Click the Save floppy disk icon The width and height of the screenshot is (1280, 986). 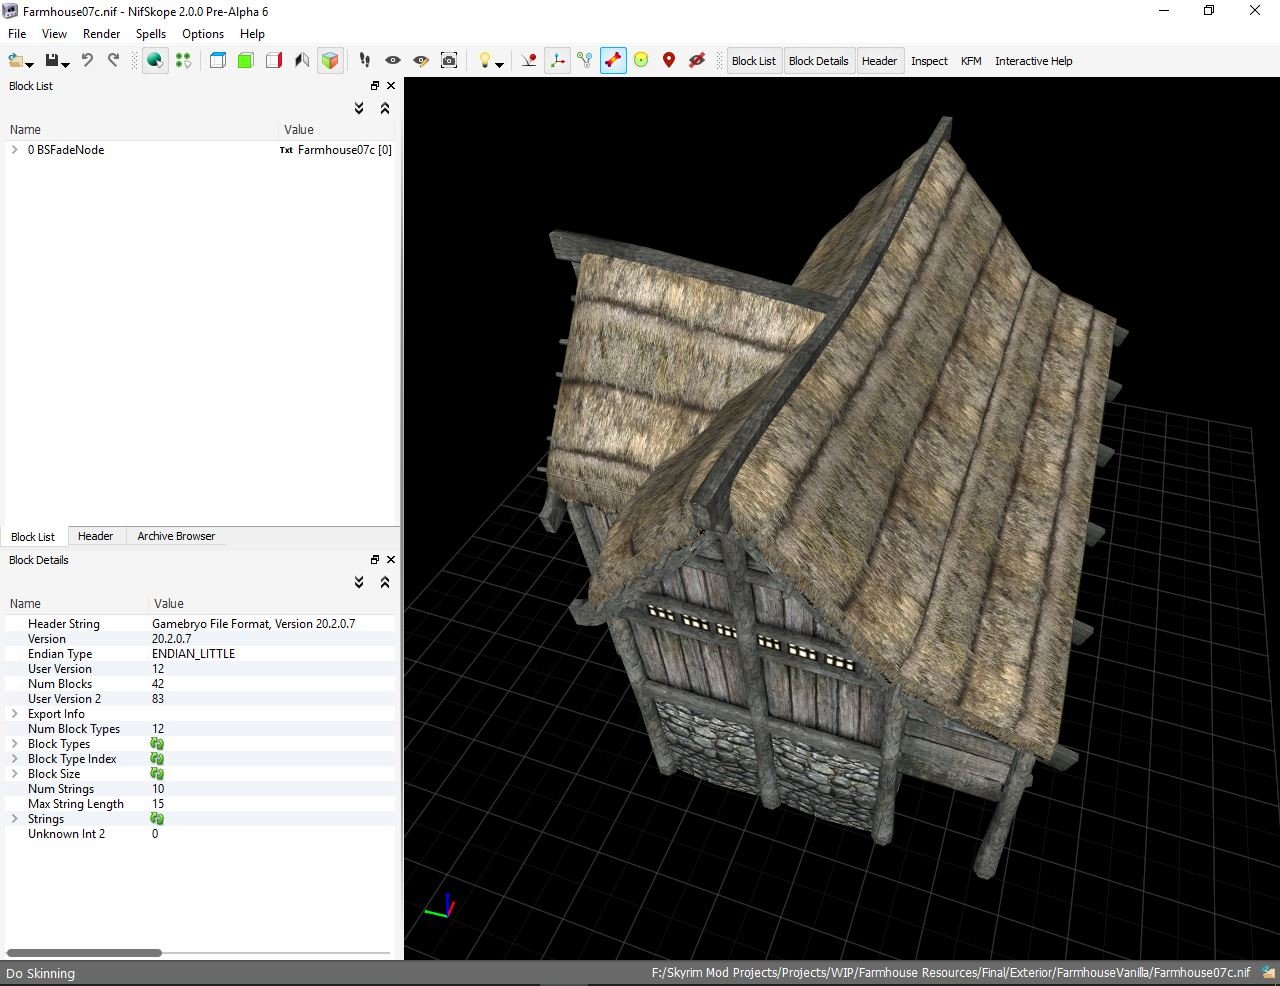click(52, 61)
